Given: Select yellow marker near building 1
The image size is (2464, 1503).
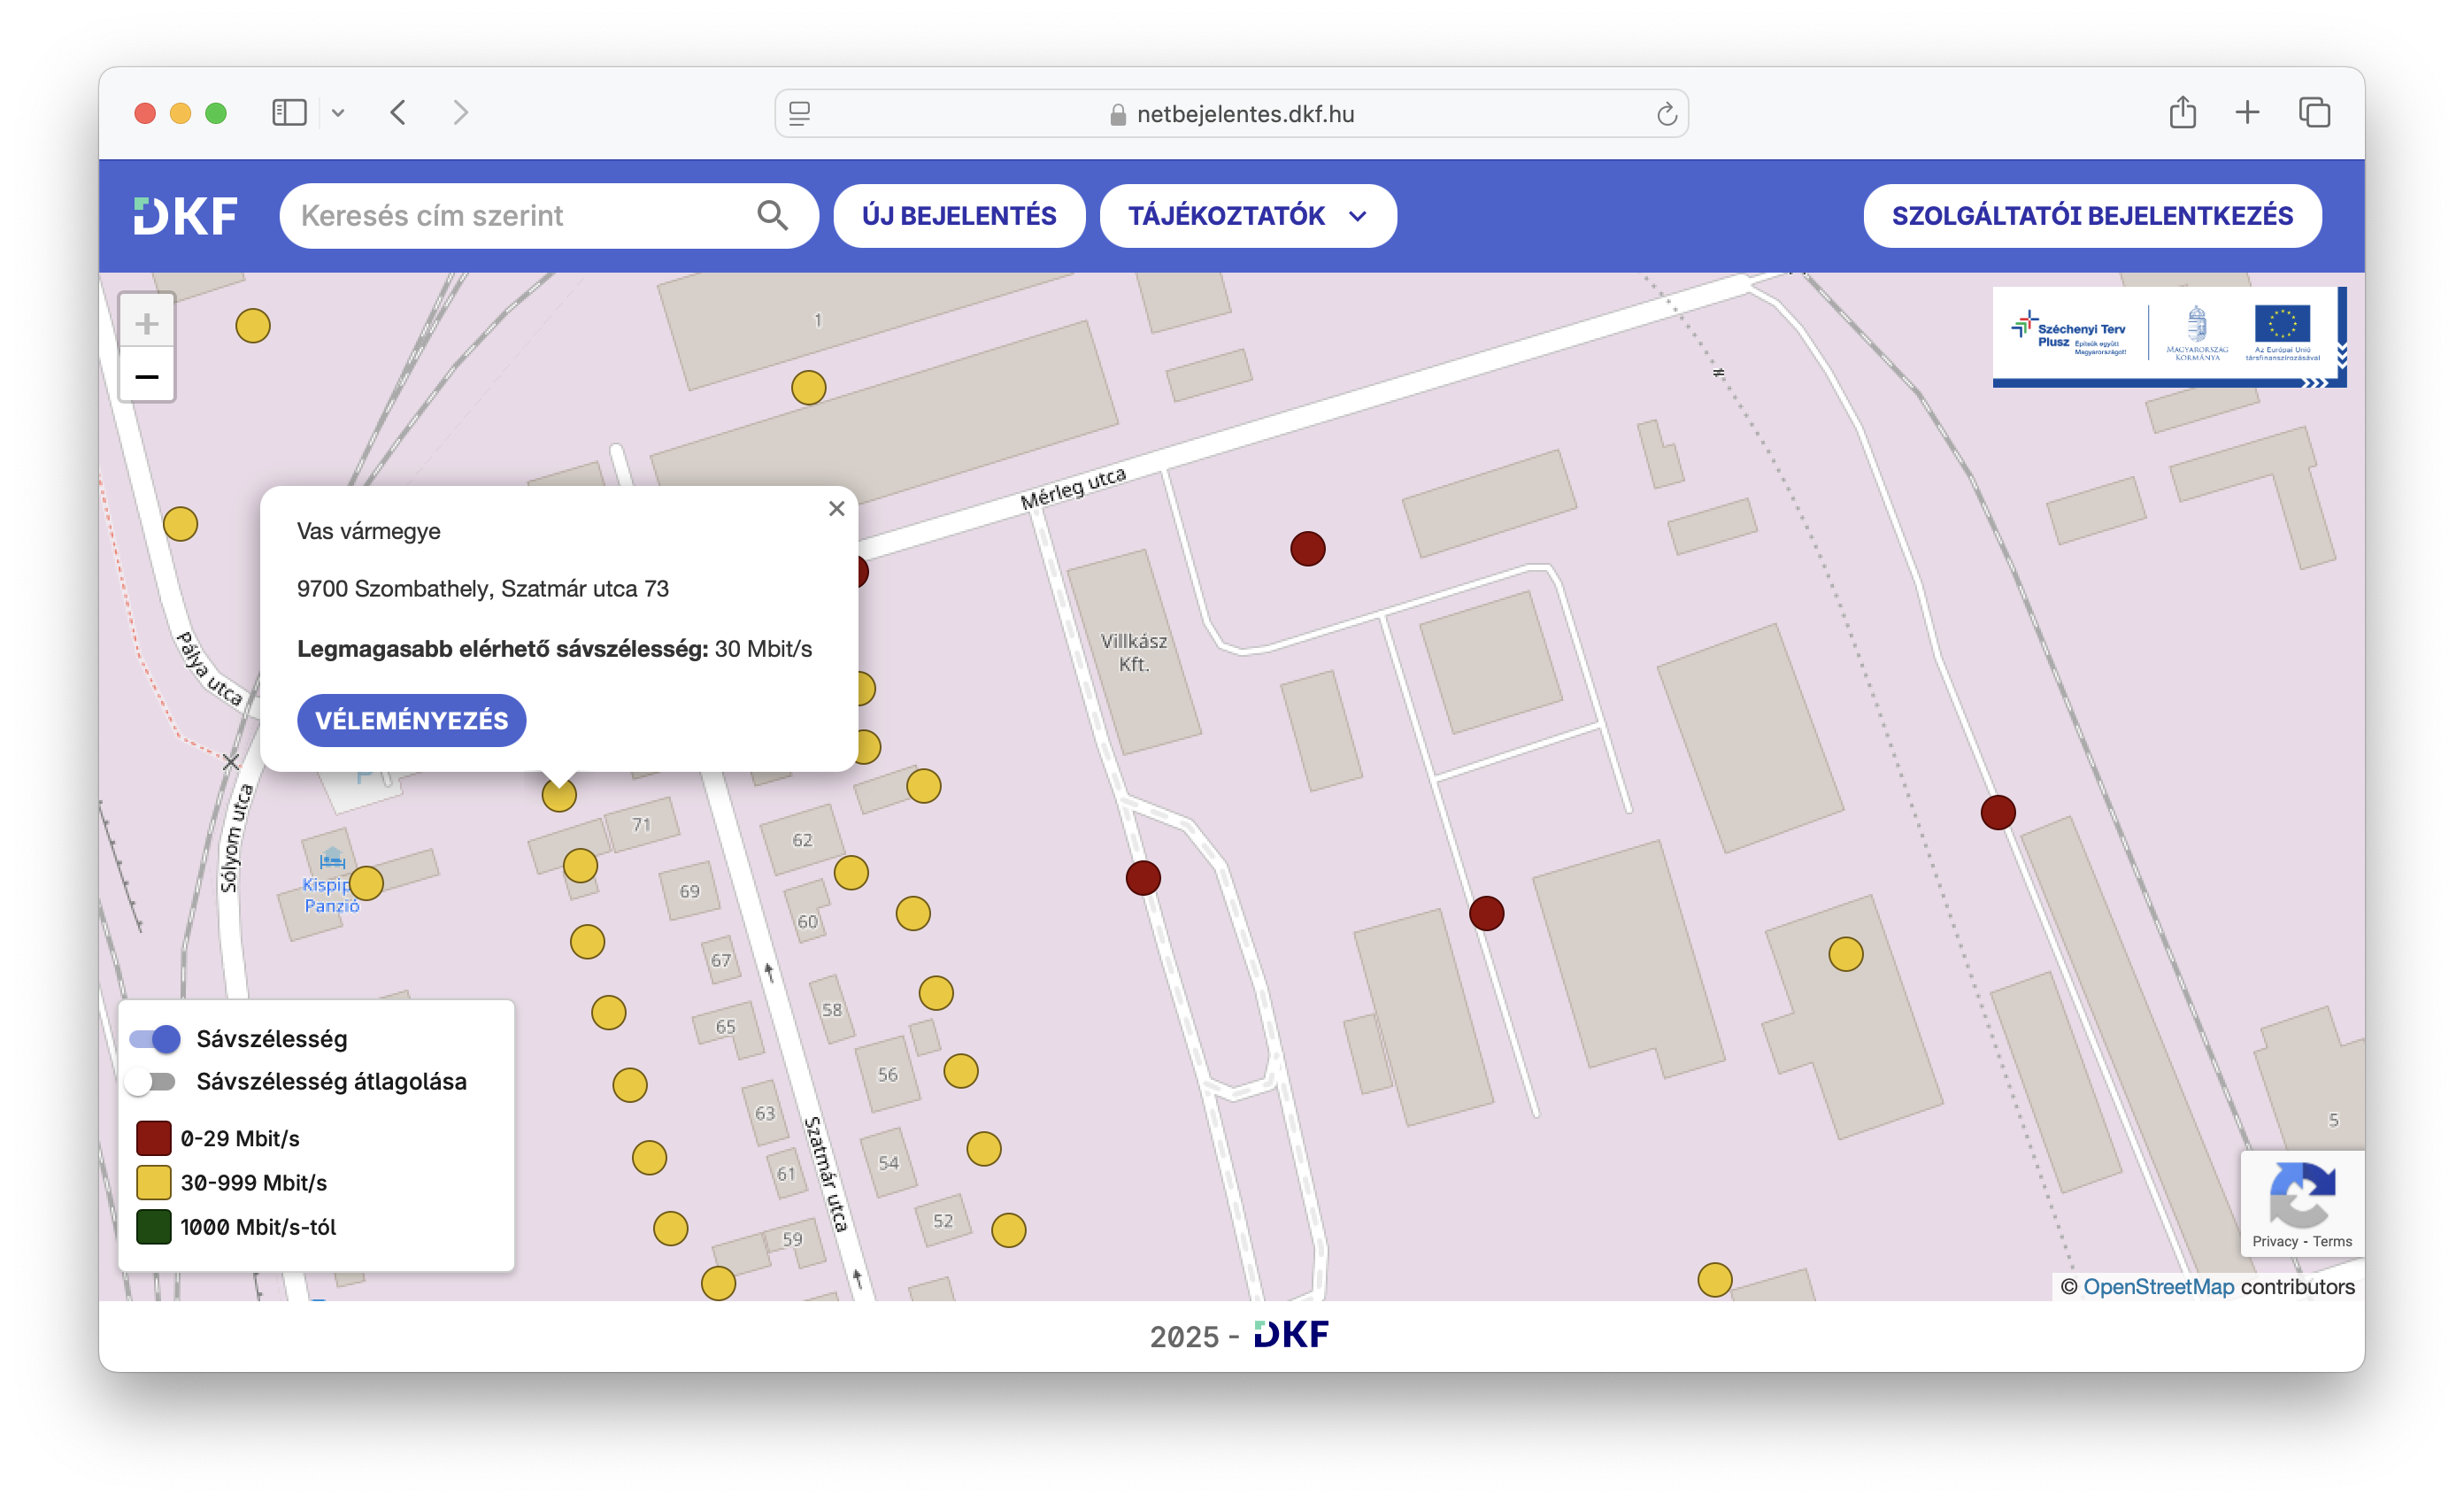Looking at the screenshot, I should click(808, 387).
